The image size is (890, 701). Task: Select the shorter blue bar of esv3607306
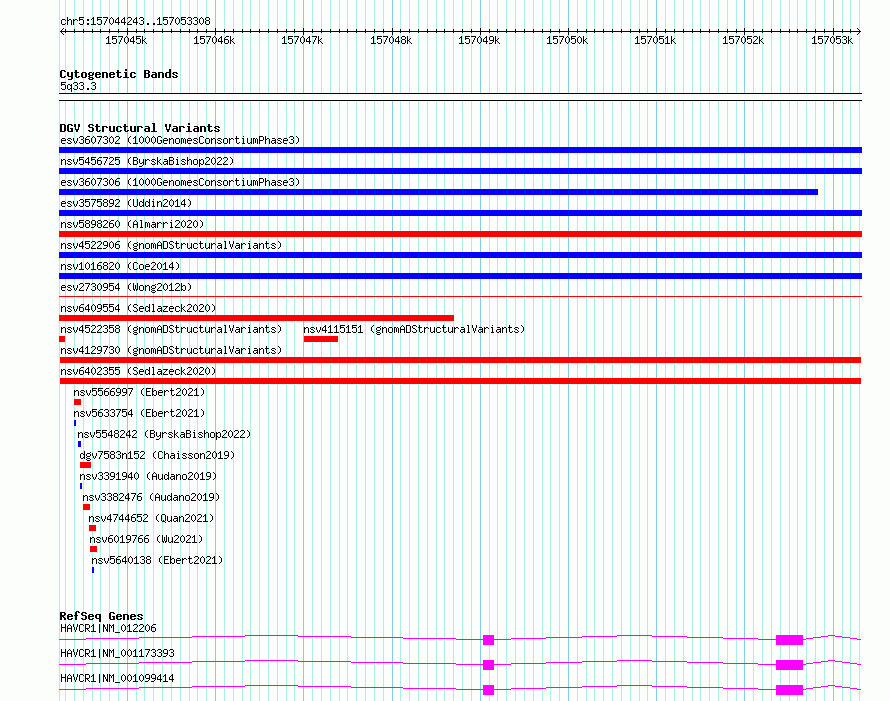438,192
